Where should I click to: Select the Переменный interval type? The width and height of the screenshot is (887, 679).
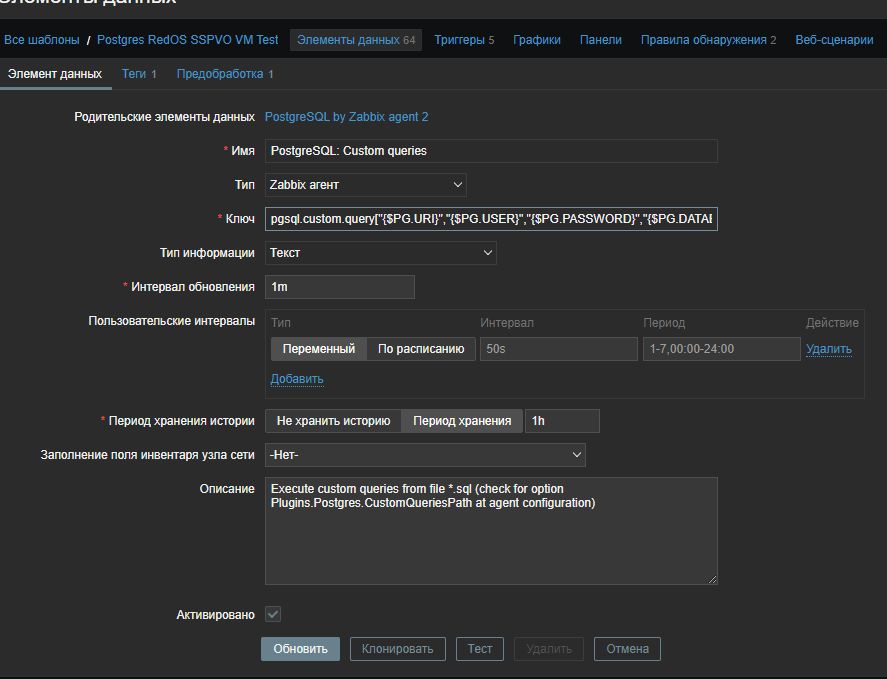tap(318, 349)
